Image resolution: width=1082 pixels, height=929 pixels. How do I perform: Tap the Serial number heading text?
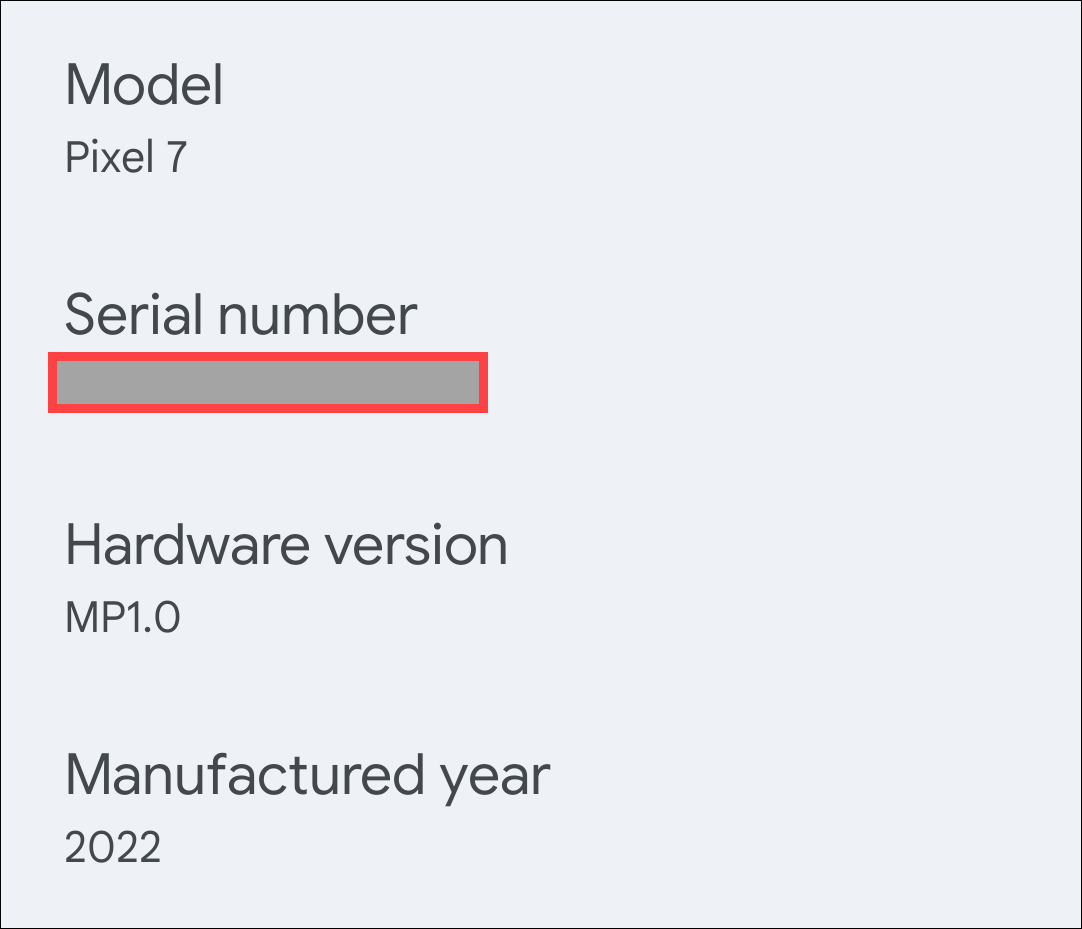pos(241,315)
